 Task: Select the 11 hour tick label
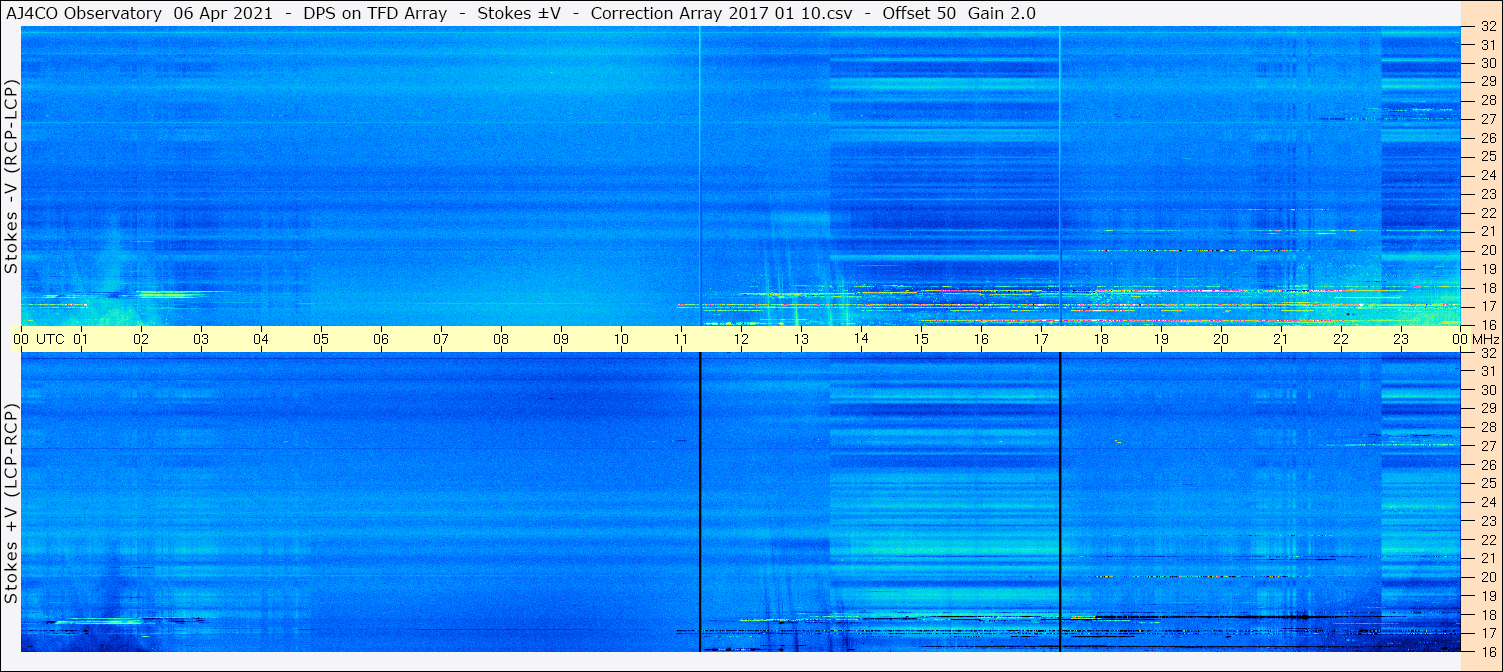coord(681,339)
